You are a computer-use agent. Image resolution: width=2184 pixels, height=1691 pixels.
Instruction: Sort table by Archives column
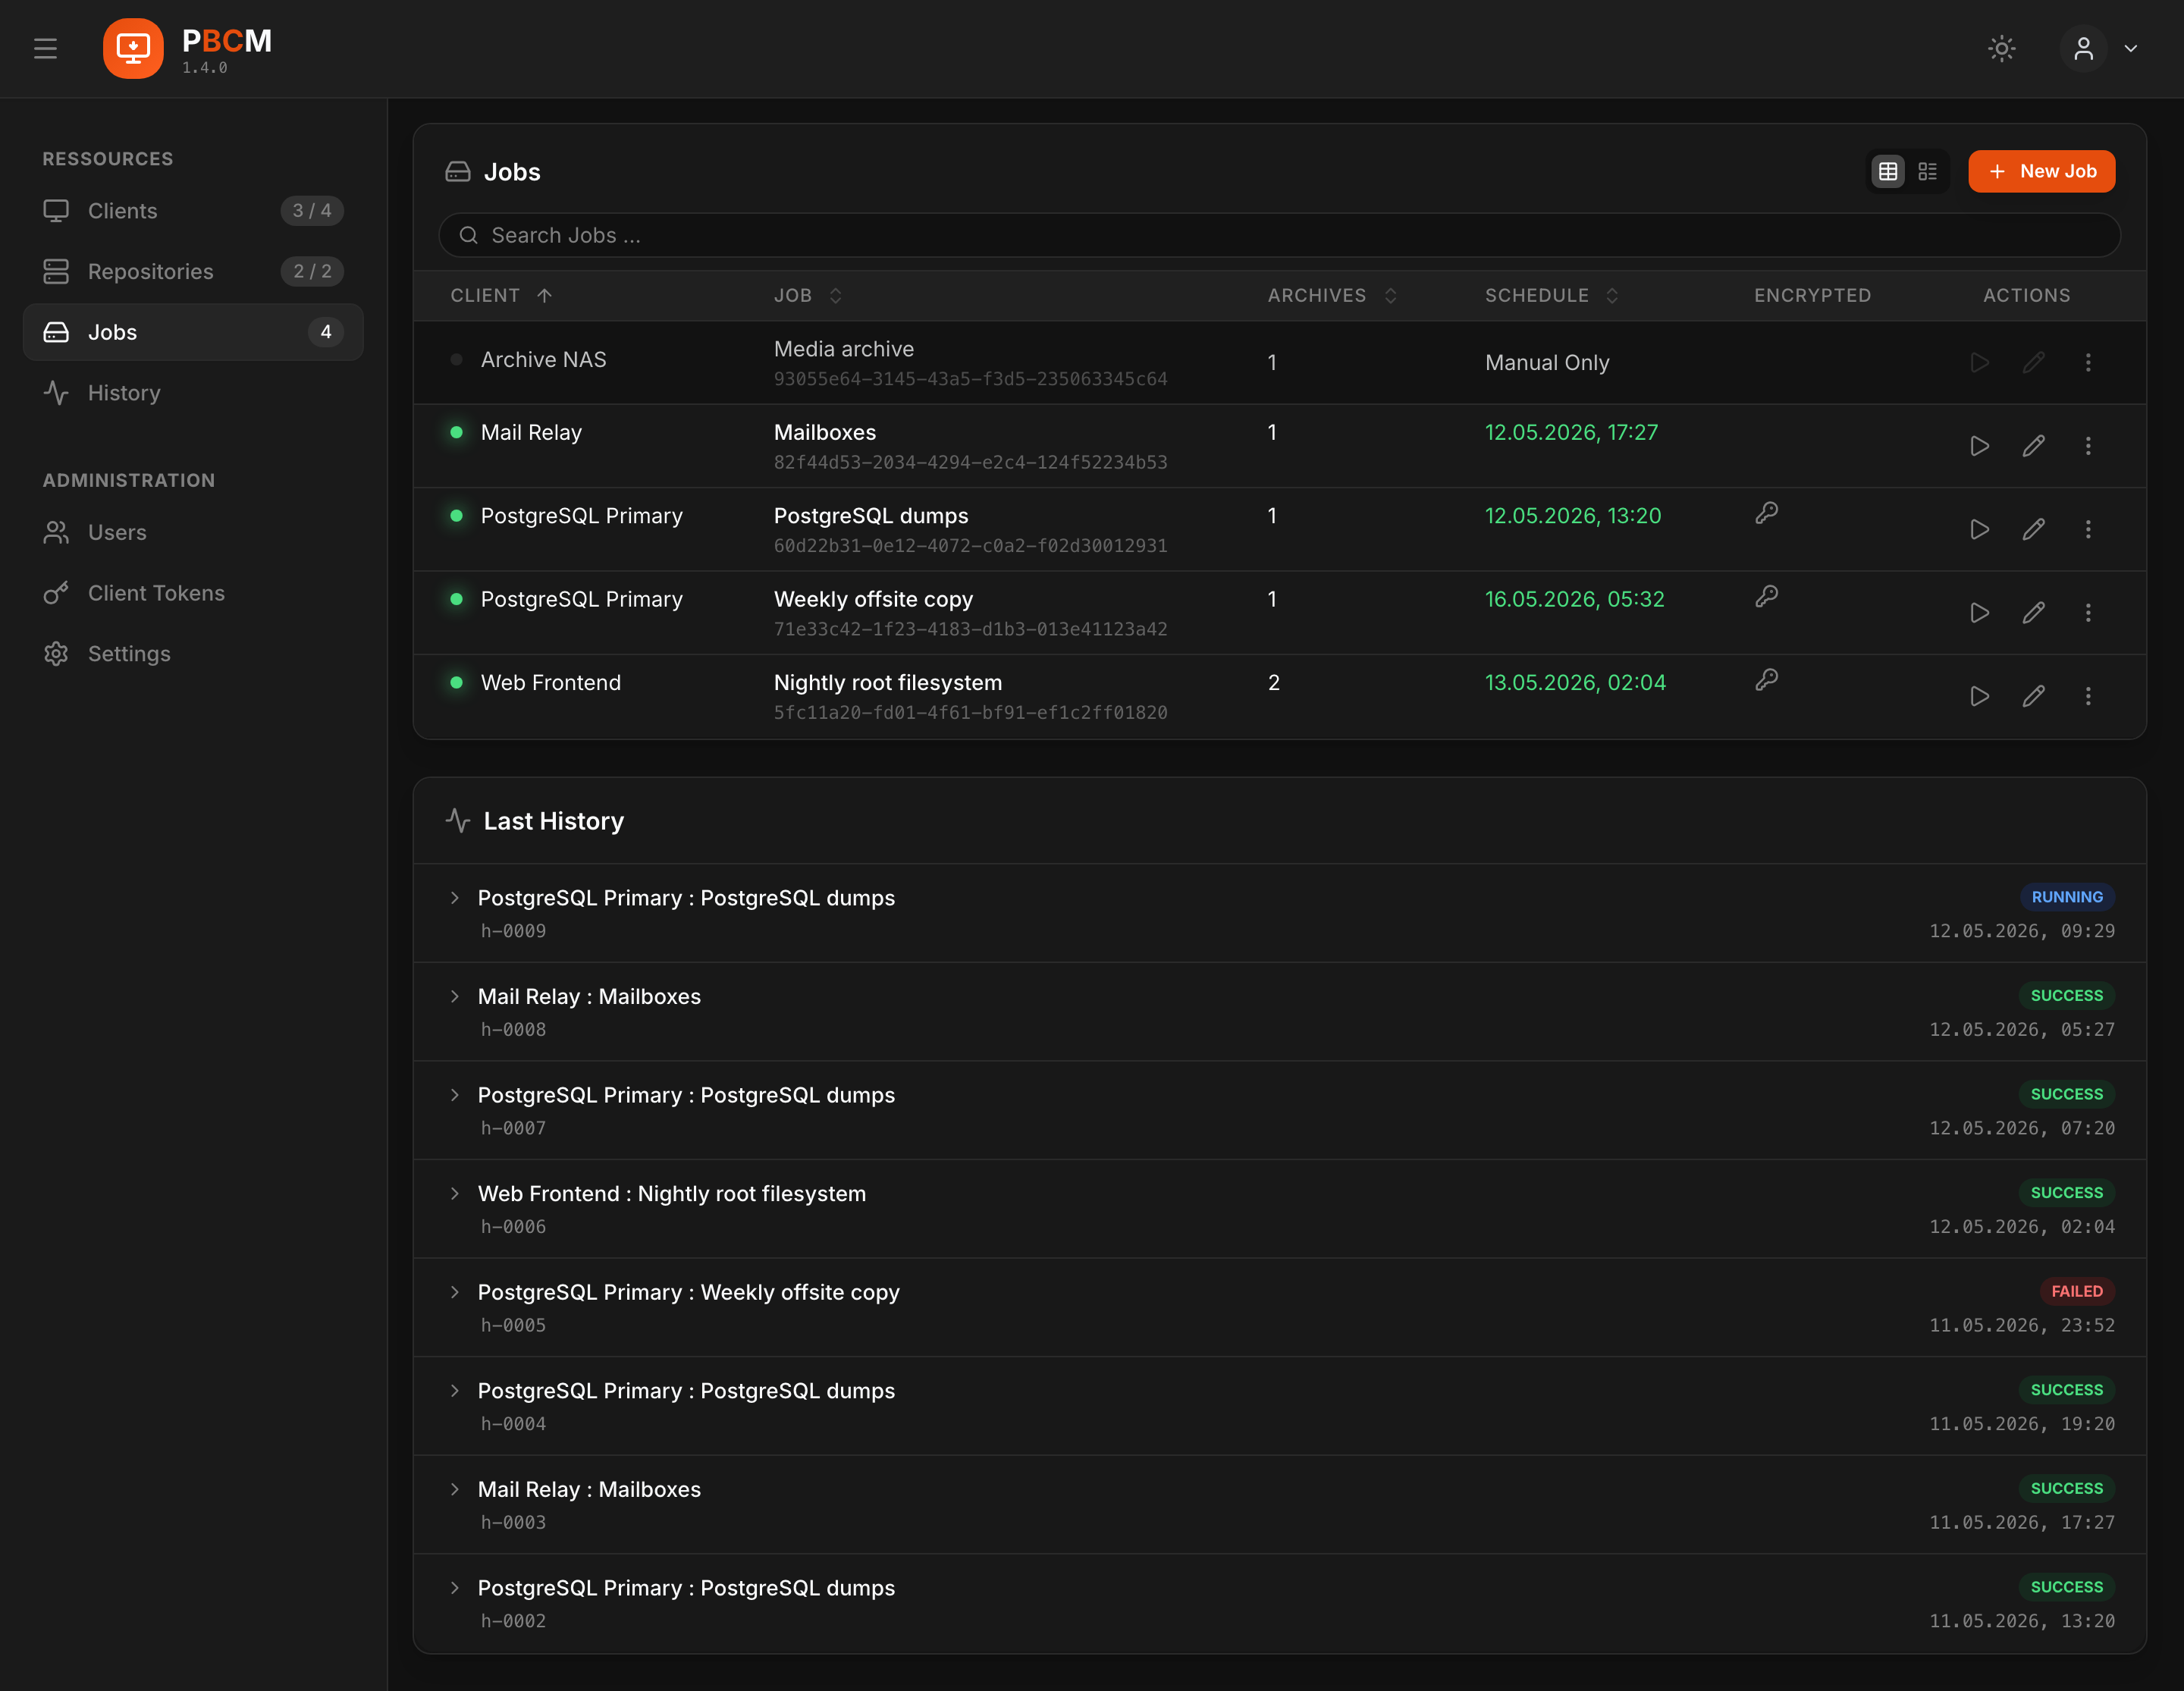tap(1332, 295)
